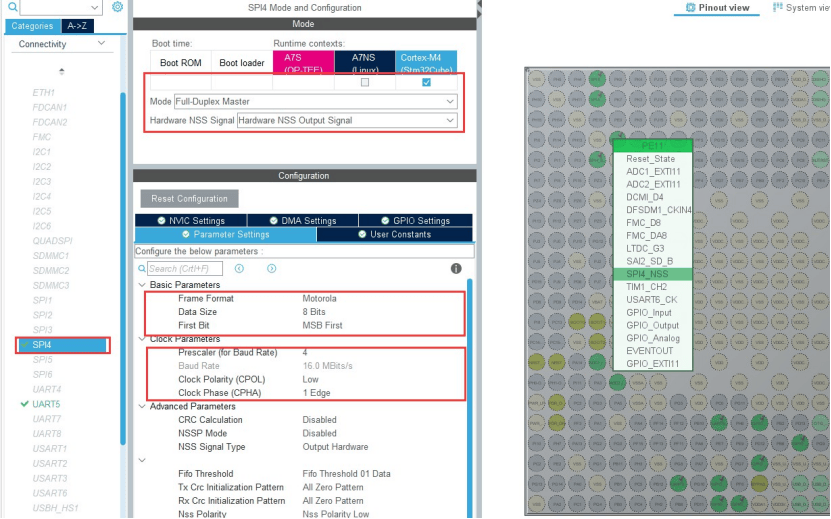
Task: Choose USART6_CK in pin menu
Action: pyautogui.click(x=653, y=300)
